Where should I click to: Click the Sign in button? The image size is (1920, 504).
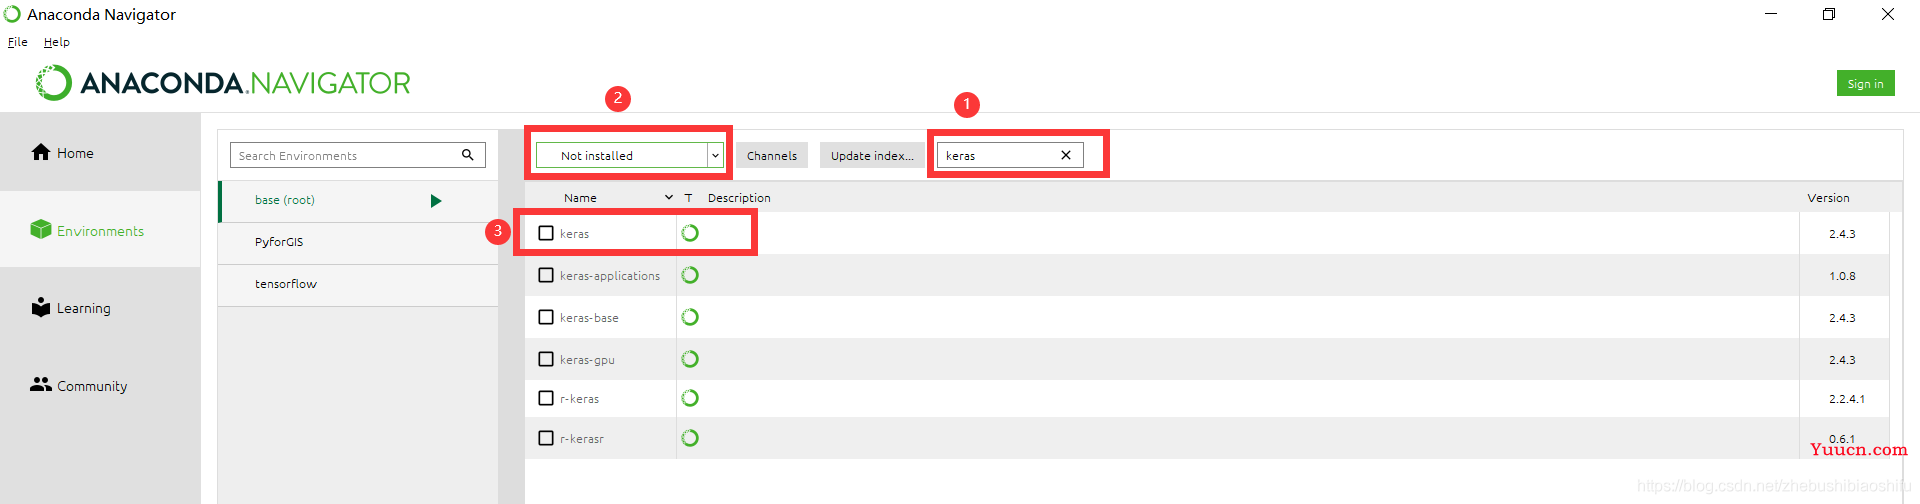[x=1865, y=83]
